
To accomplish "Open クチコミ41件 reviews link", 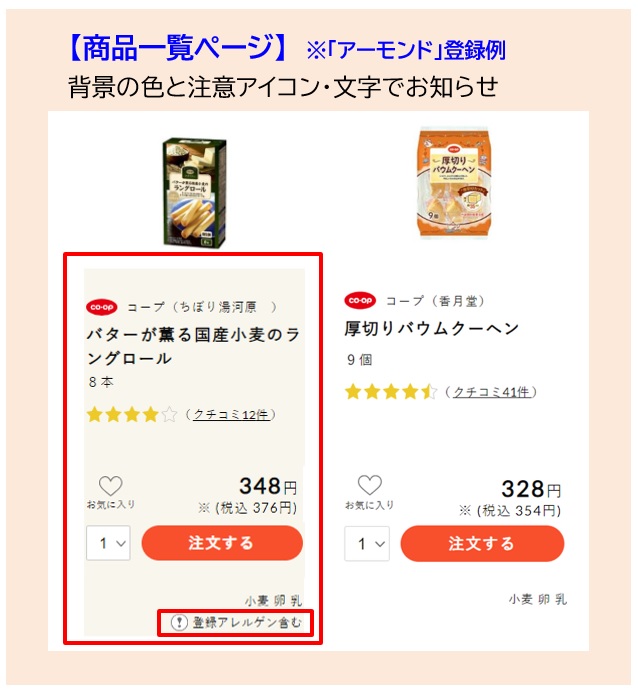I will click(x=491, y=392).
